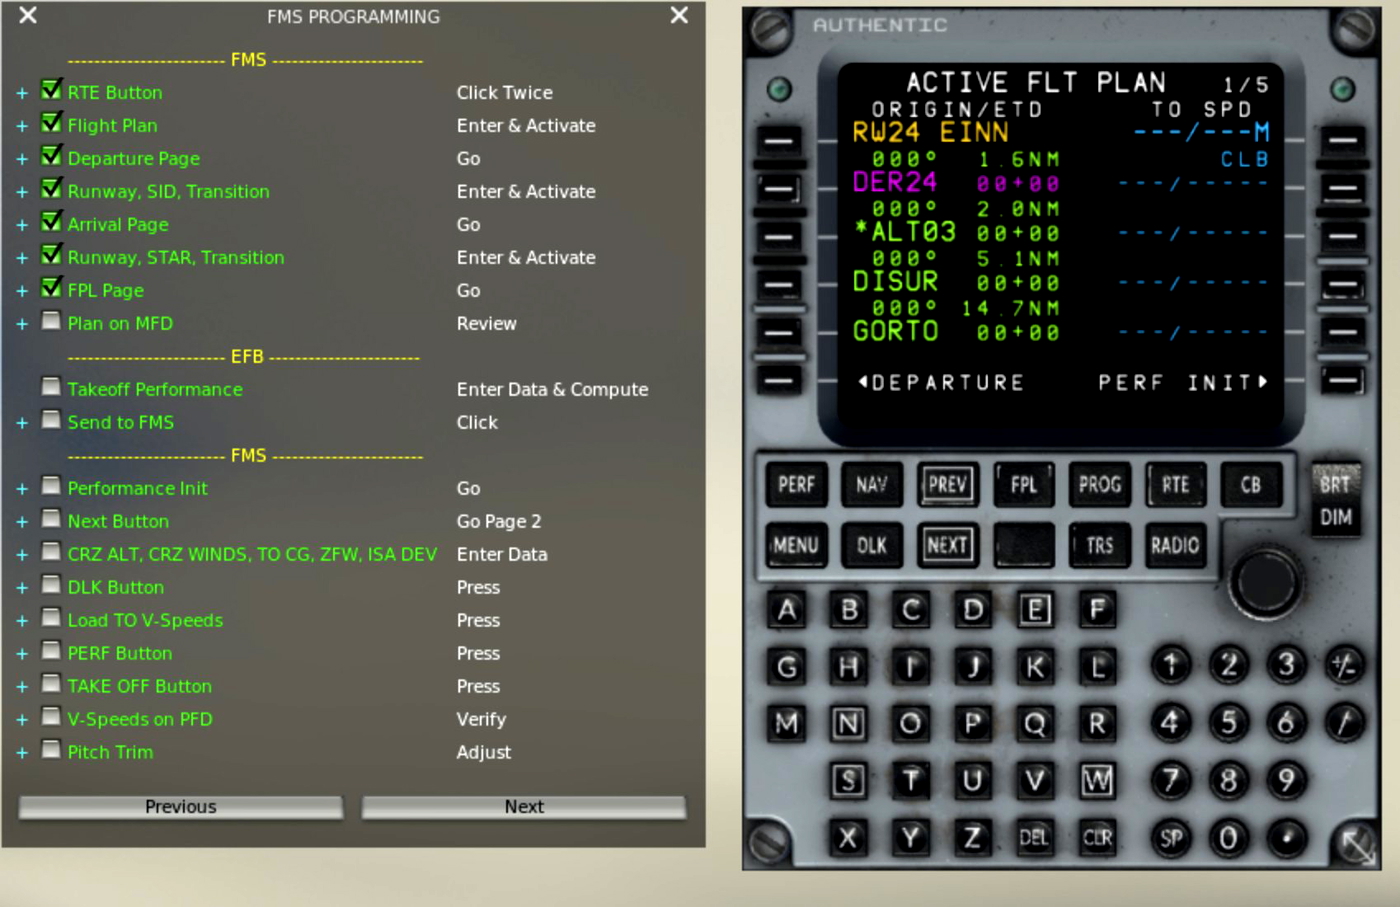Screen dimensions: 1400x907
Task: Uncheck the Flight Plan checkbox
Action: tap(51, 123)
